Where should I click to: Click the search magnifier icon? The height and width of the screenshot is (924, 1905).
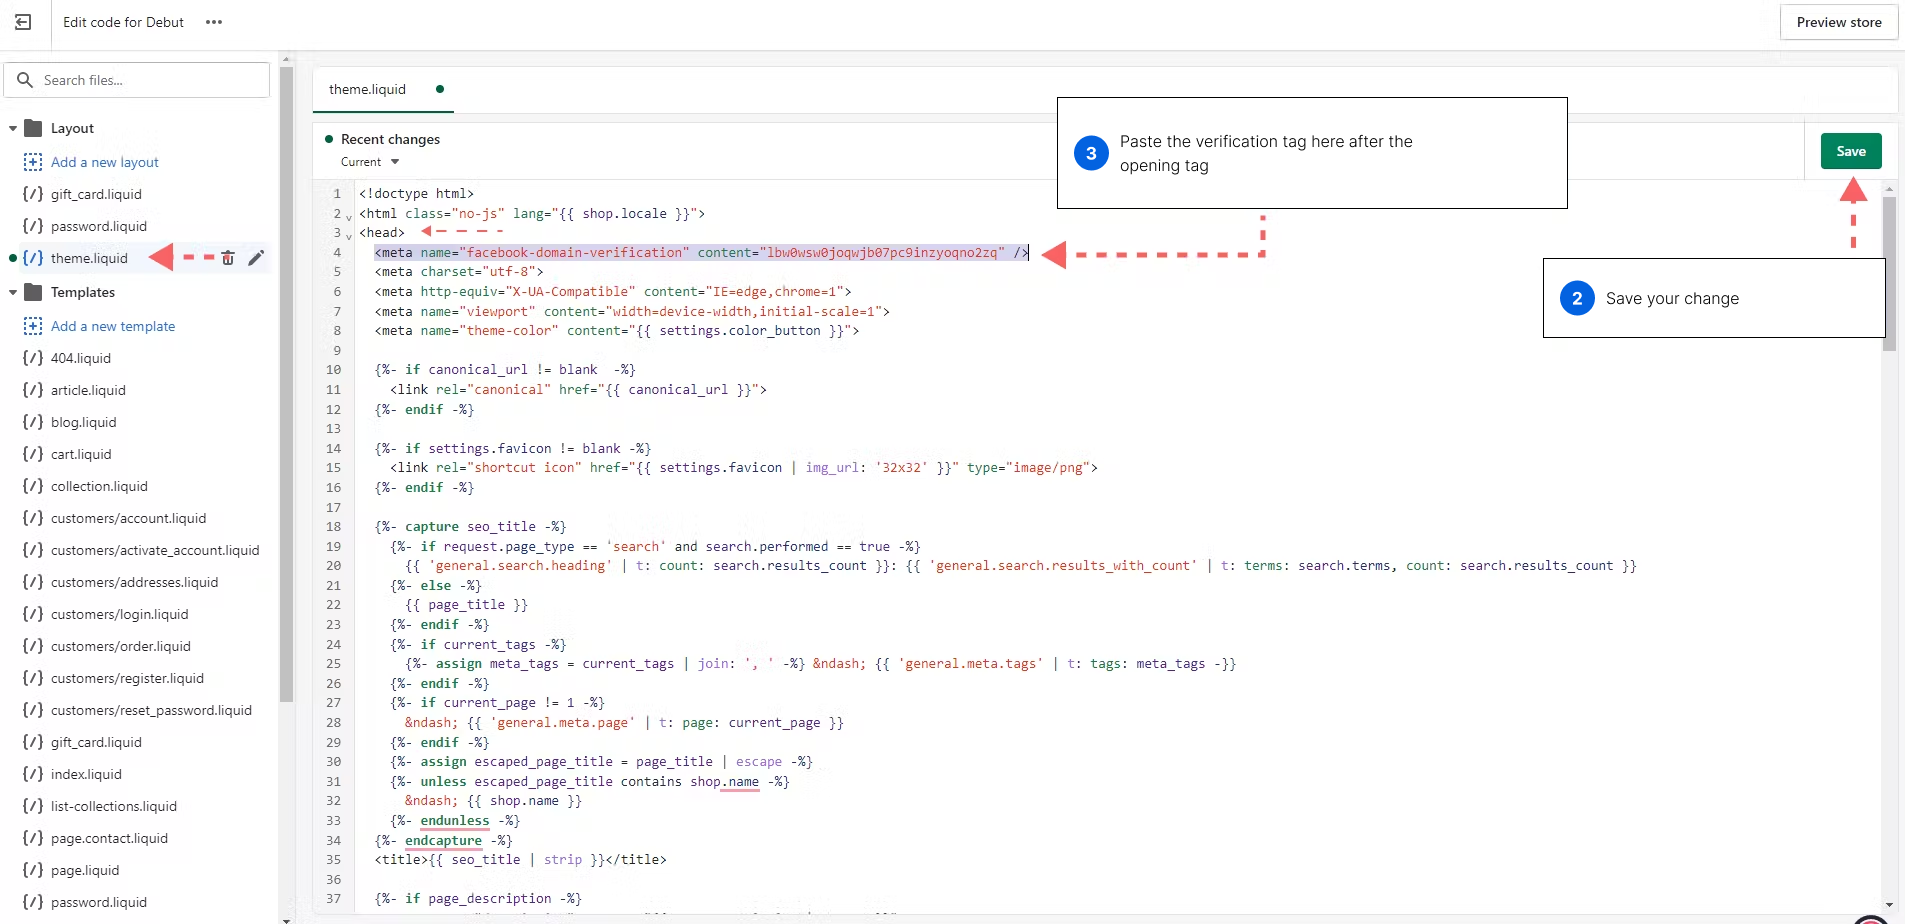point(25,80)
